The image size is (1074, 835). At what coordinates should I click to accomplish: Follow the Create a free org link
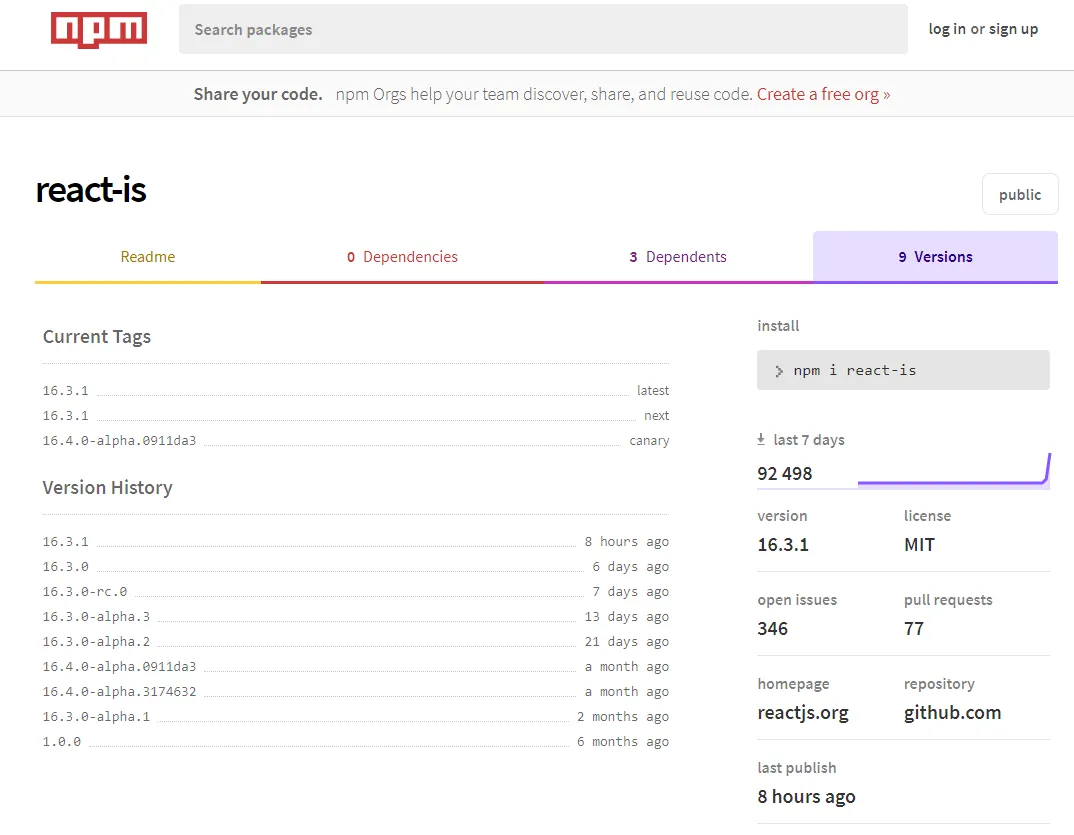point(823,94)
